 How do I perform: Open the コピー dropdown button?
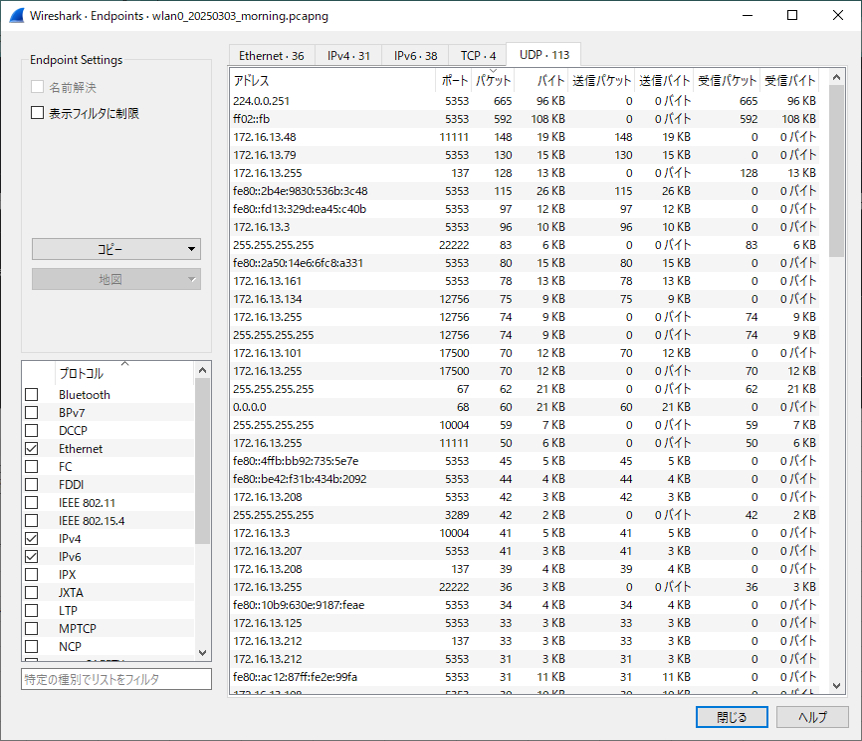(x=116, y=249)
